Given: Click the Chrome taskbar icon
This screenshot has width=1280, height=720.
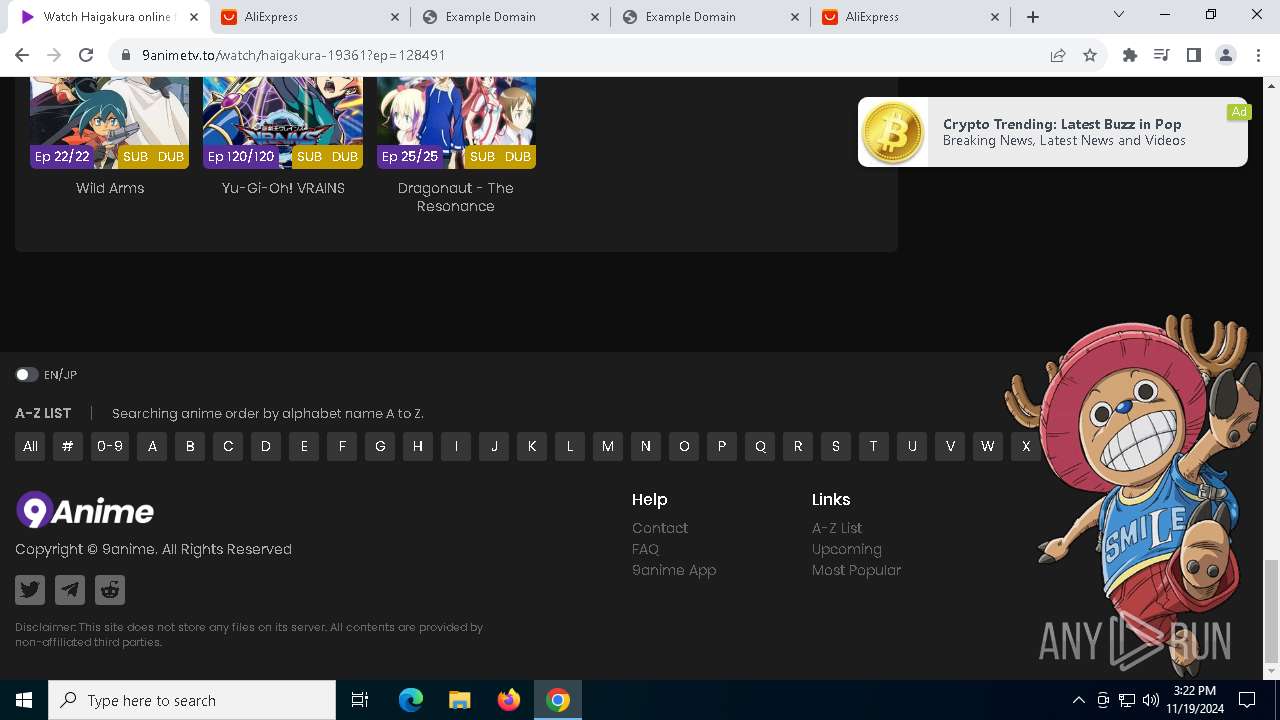Looking at the screenshot, I should coord(558,700).
